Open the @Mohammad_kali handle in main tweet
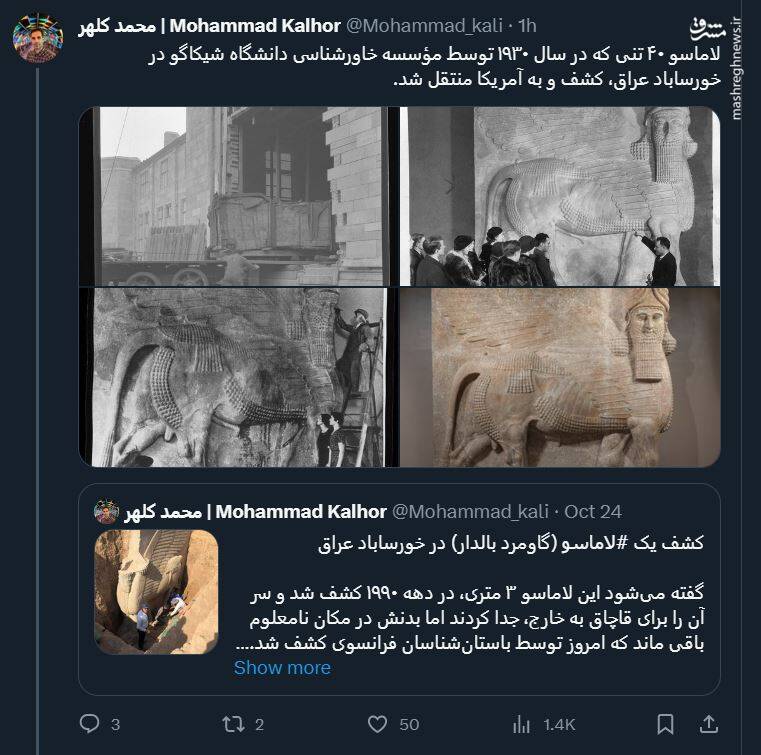 pos(424,25)
